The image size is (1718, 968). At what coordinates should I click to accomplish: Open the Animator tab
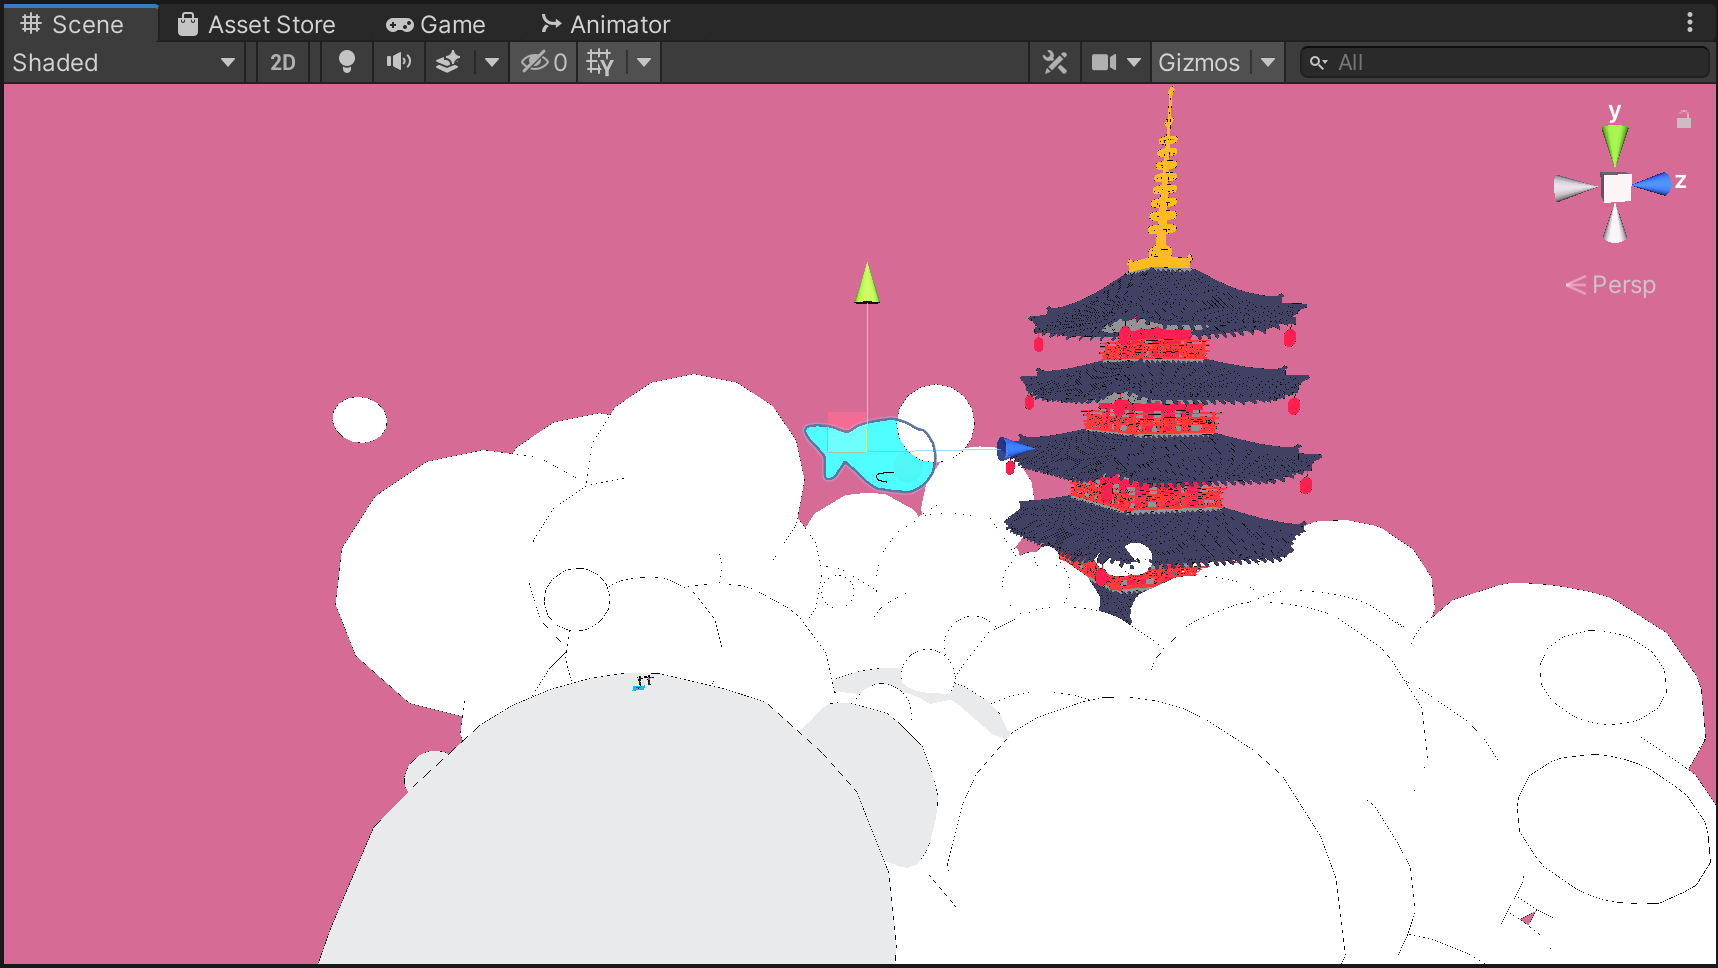pos(605,24)
